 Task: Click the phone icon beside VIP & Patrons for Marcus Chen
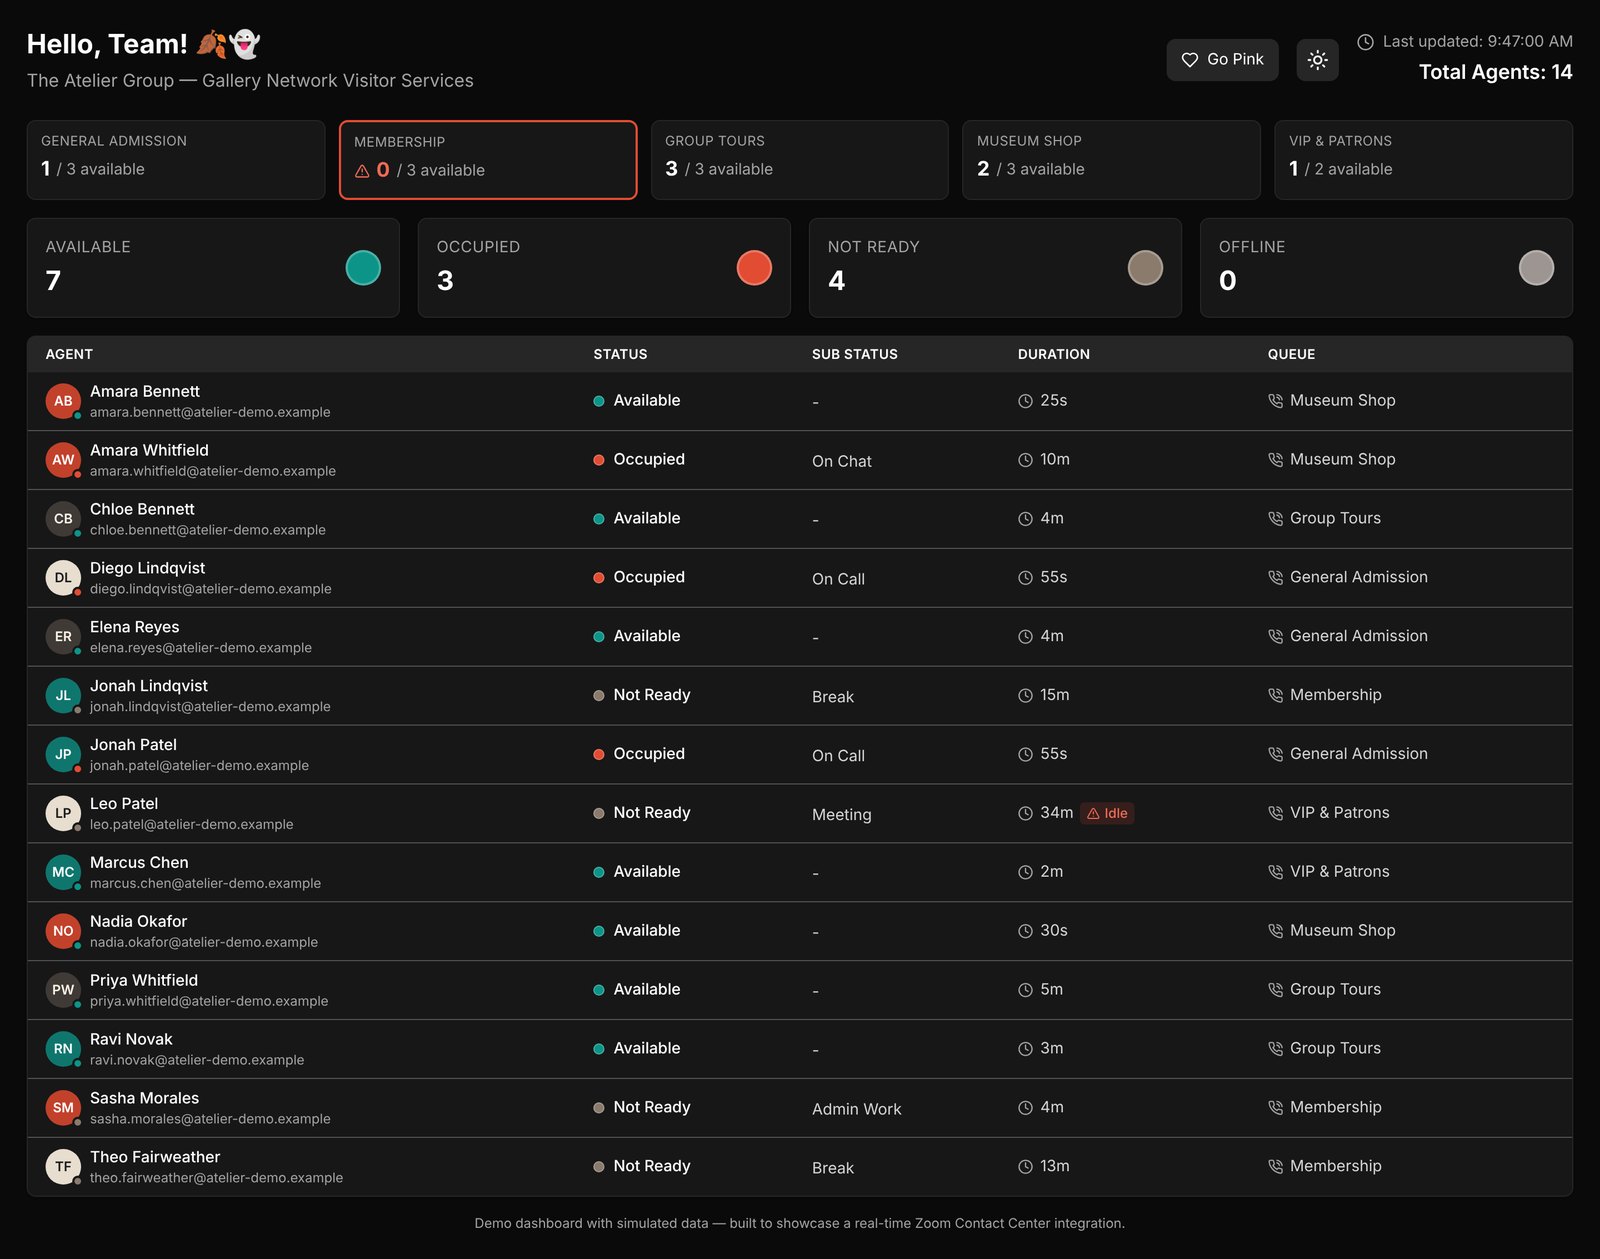pos(1275,872)
